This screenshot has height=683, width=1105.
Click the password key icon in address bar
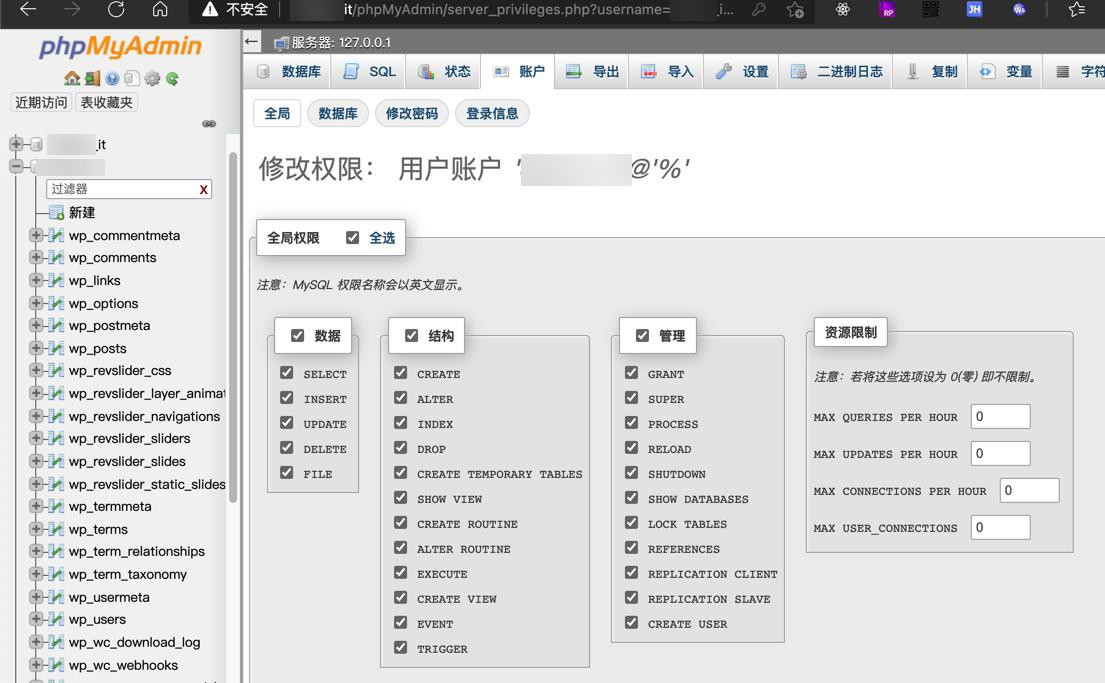[759, 9]
